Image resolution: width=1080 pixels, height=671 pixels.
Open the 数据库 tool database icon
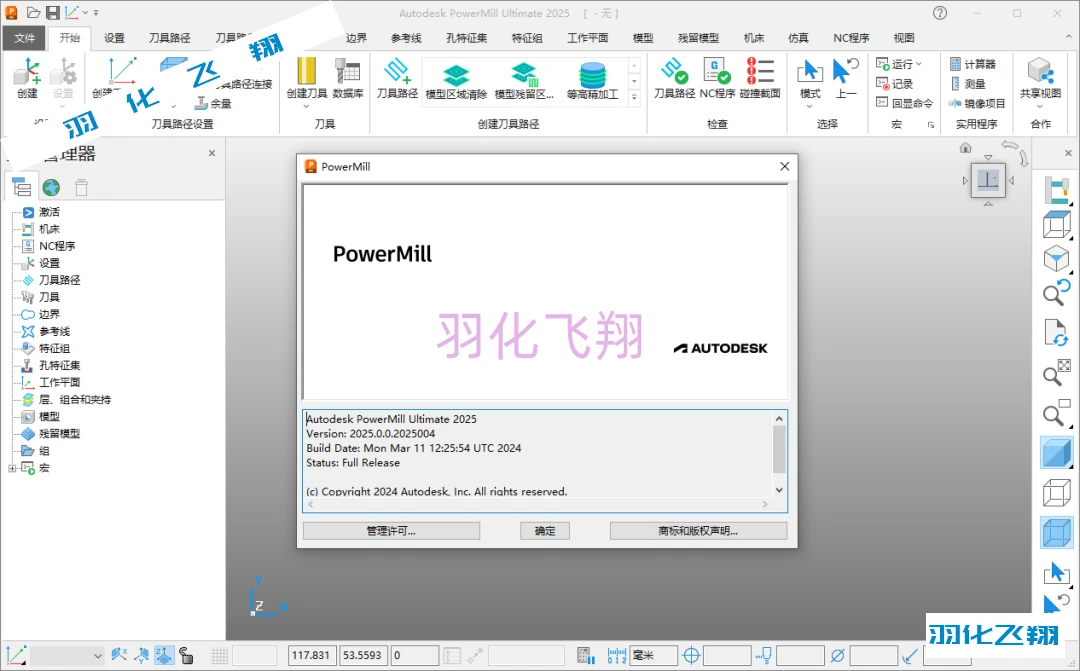[x=348, y=71]
